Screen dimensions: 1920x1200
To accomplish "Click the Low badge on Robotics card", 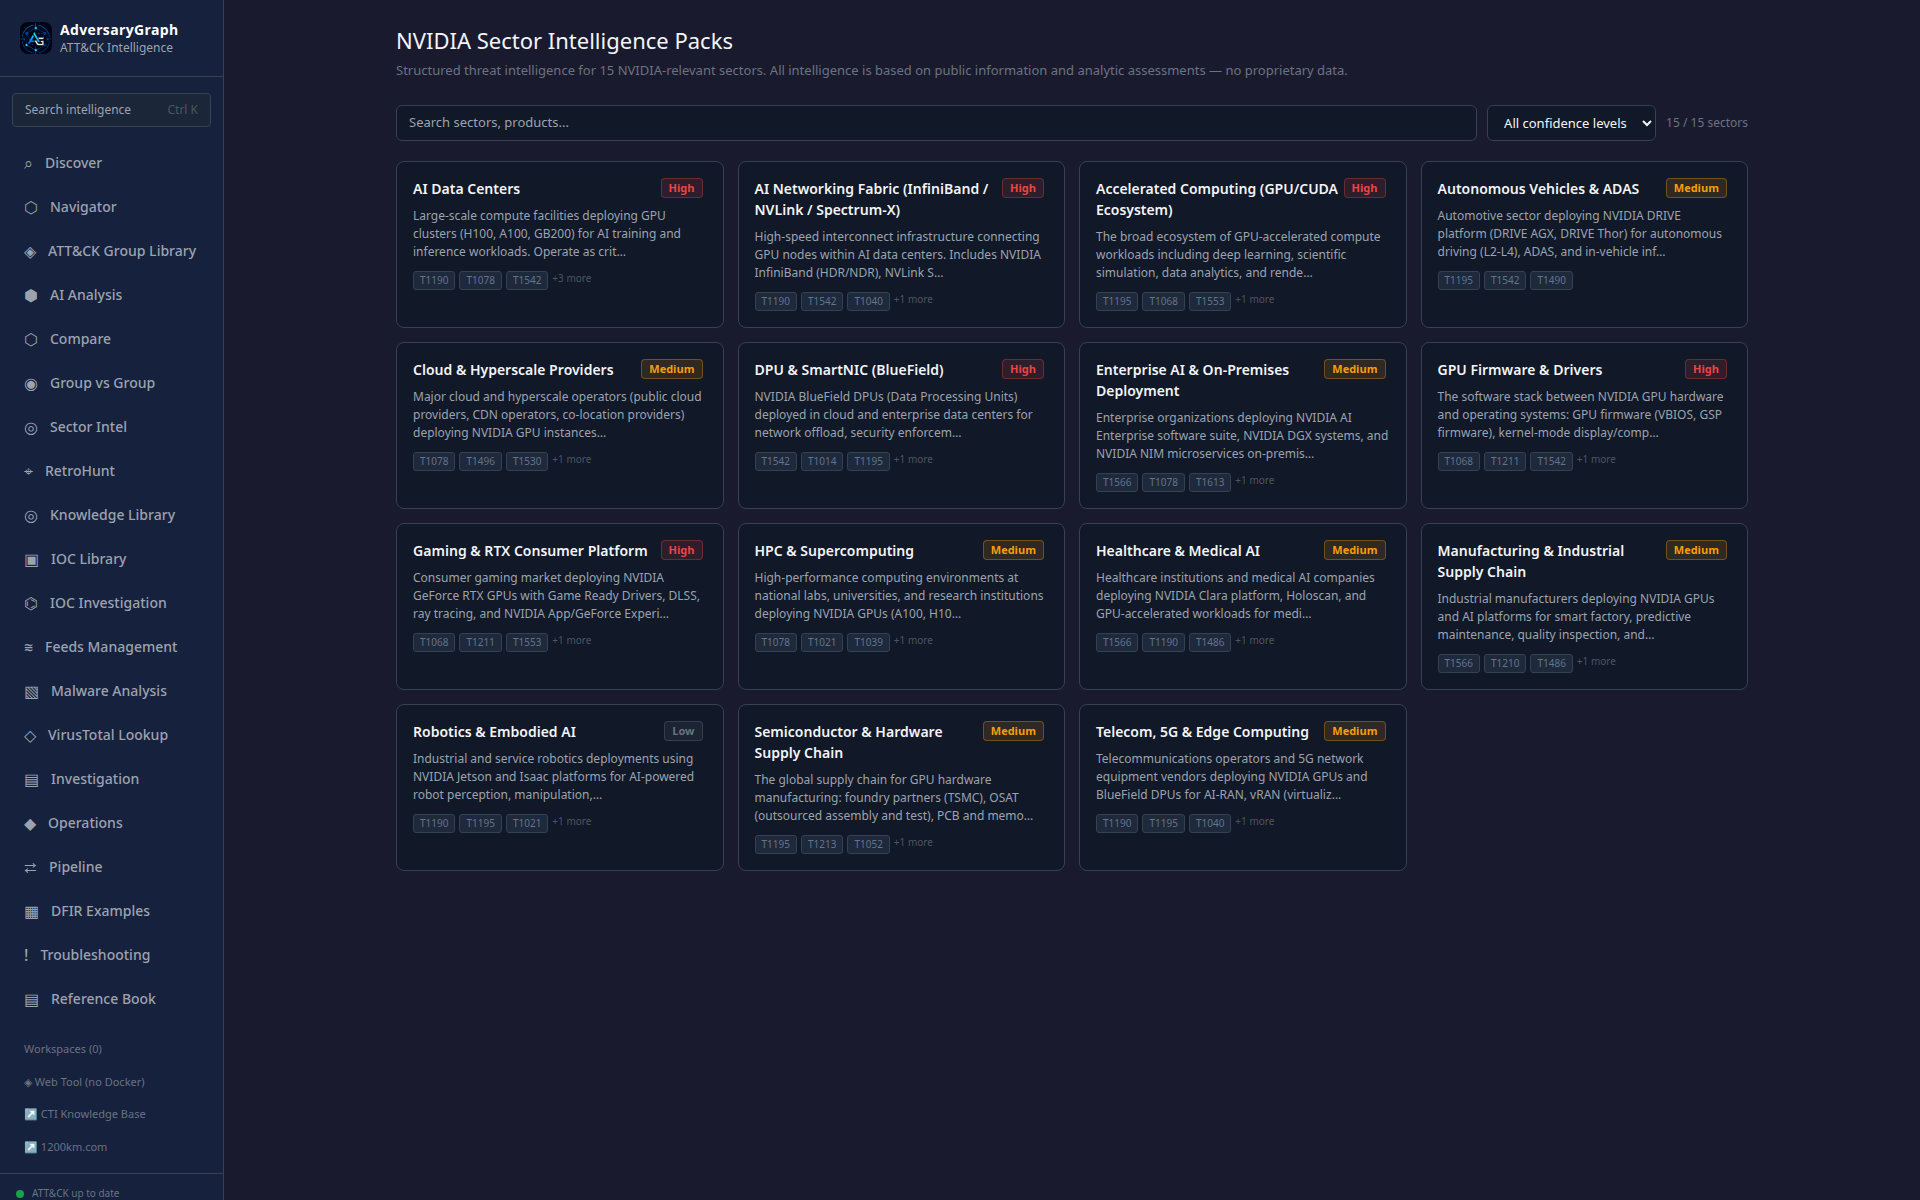I will (x=683, y=731).
